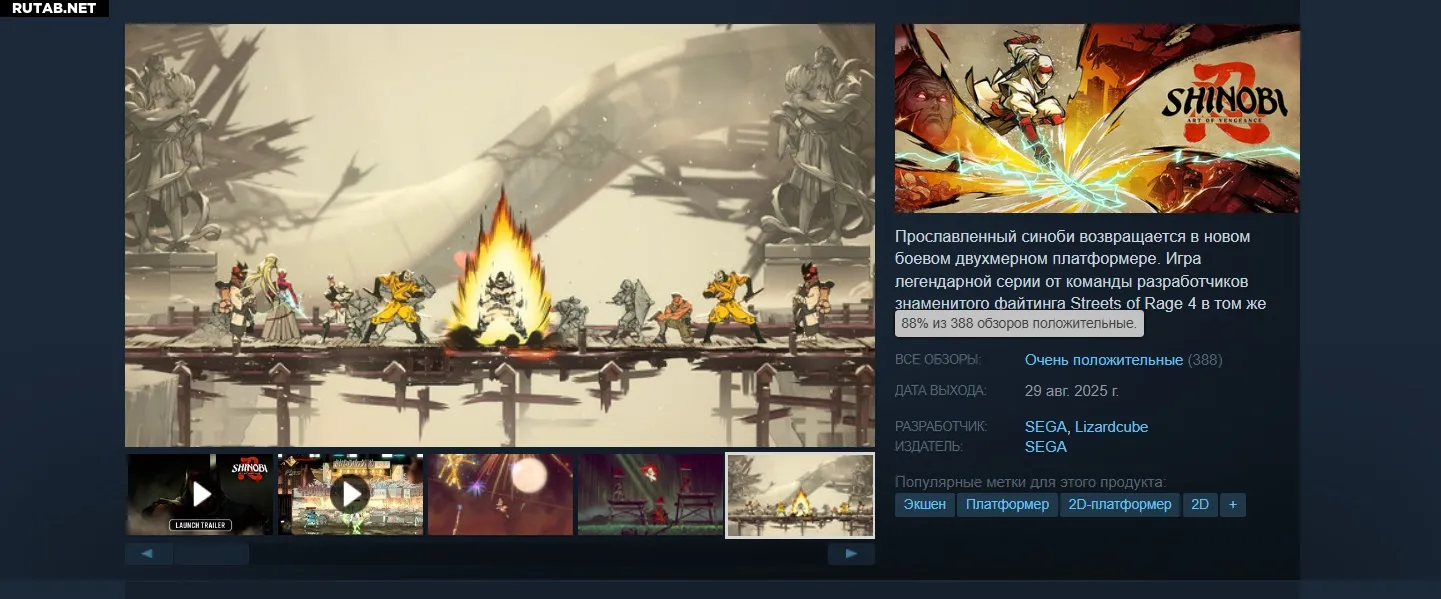Screen dimensions: 1441x599
Task: Click the Shinobi header capsule image
Action: (1097, 118)
